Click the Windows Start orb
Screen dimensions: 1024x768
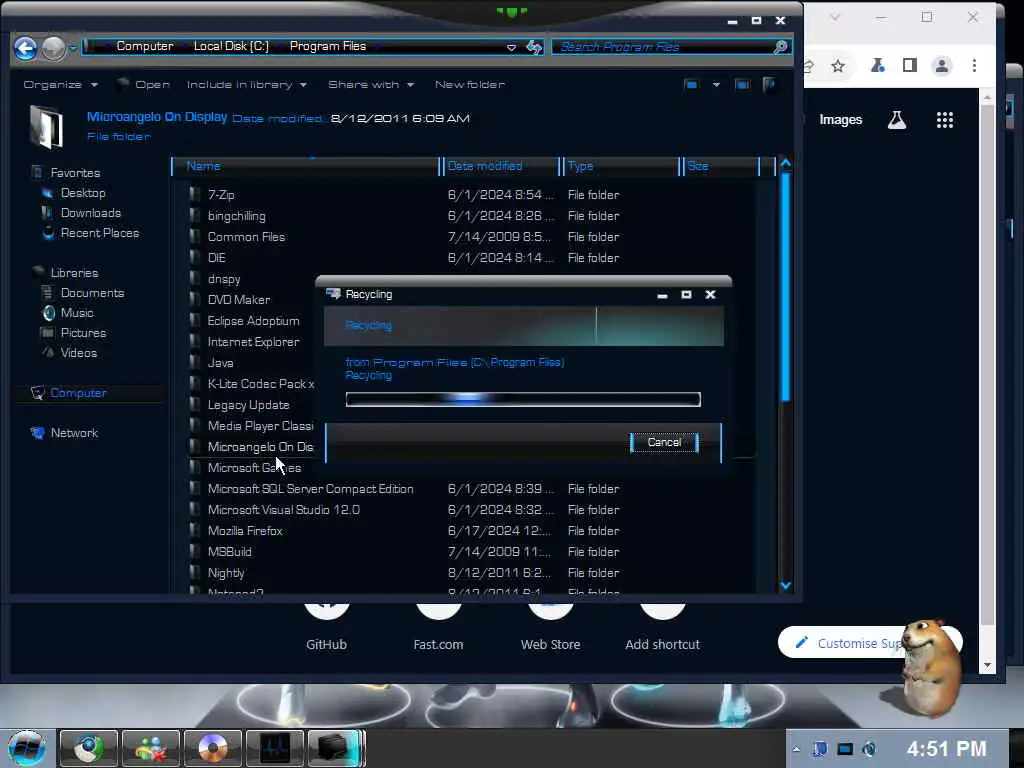tap(26, 748)
